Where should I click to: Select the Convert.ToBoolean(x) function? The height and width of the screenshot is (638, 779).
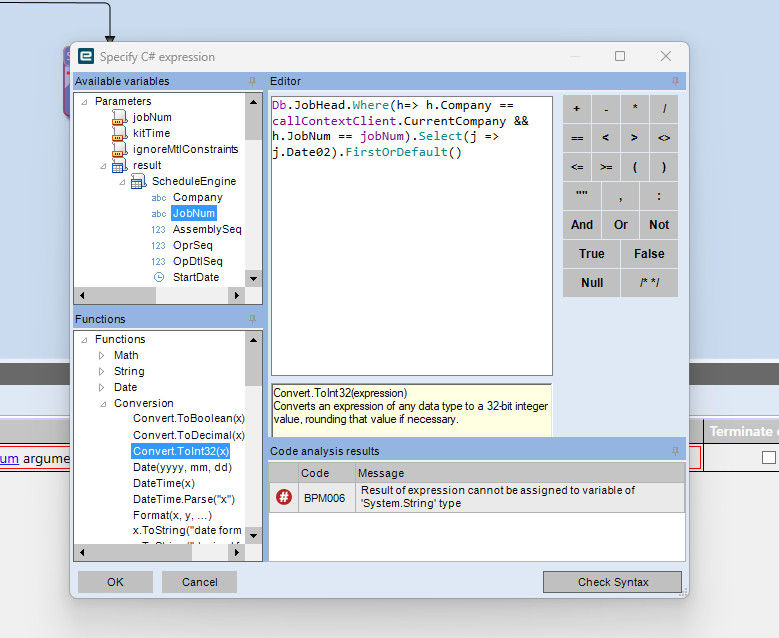click(189, 418)
